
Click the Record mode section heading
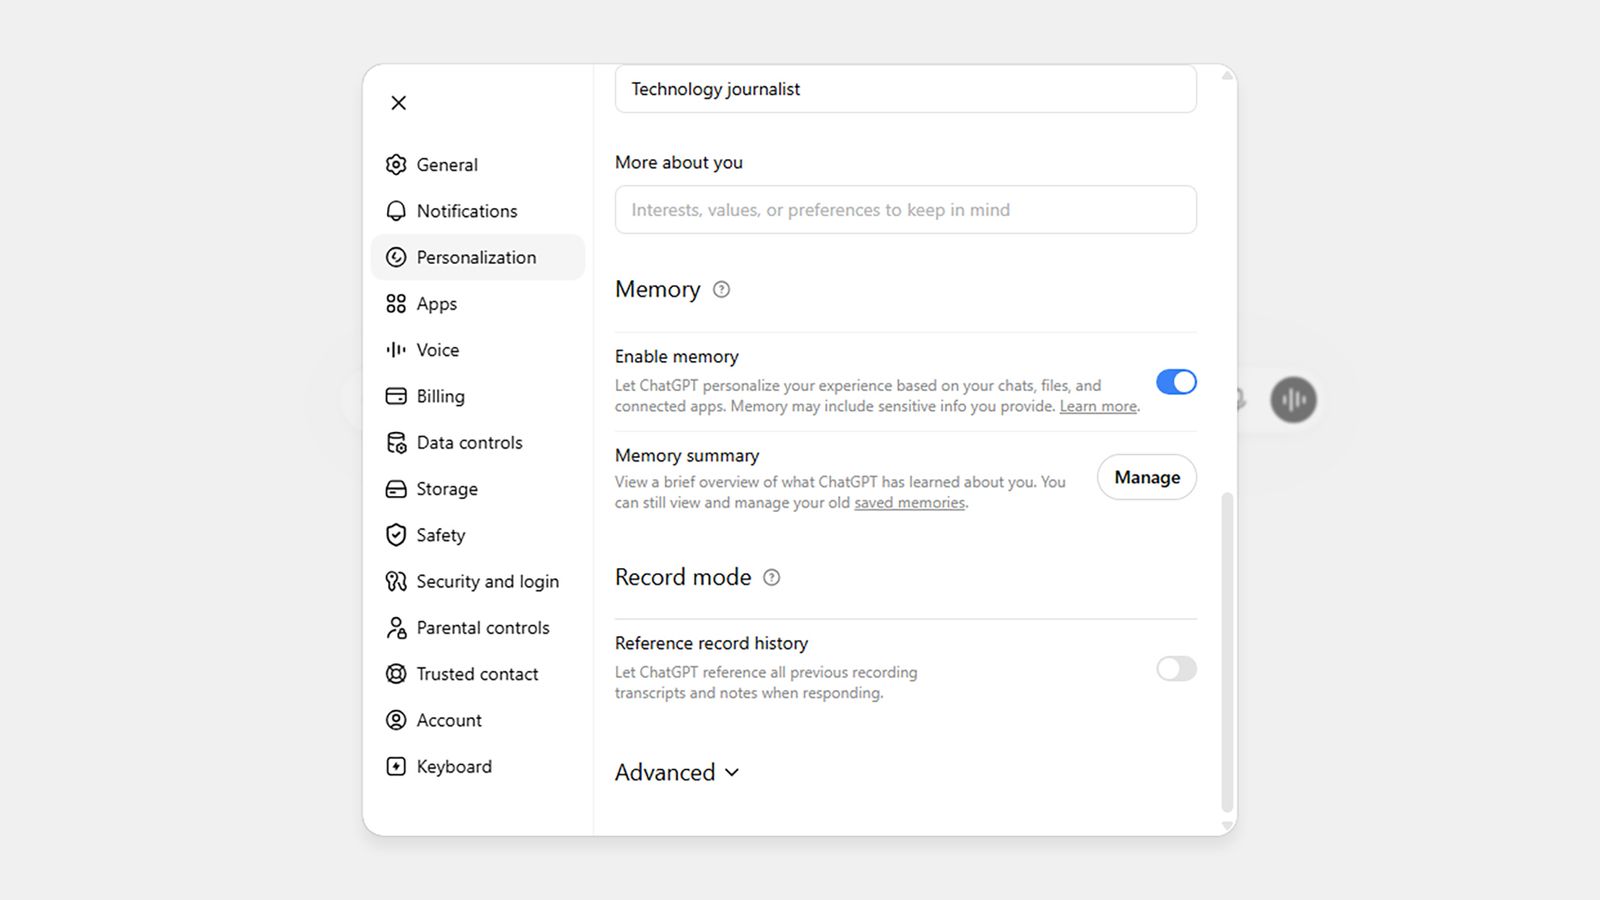(683, 577)
